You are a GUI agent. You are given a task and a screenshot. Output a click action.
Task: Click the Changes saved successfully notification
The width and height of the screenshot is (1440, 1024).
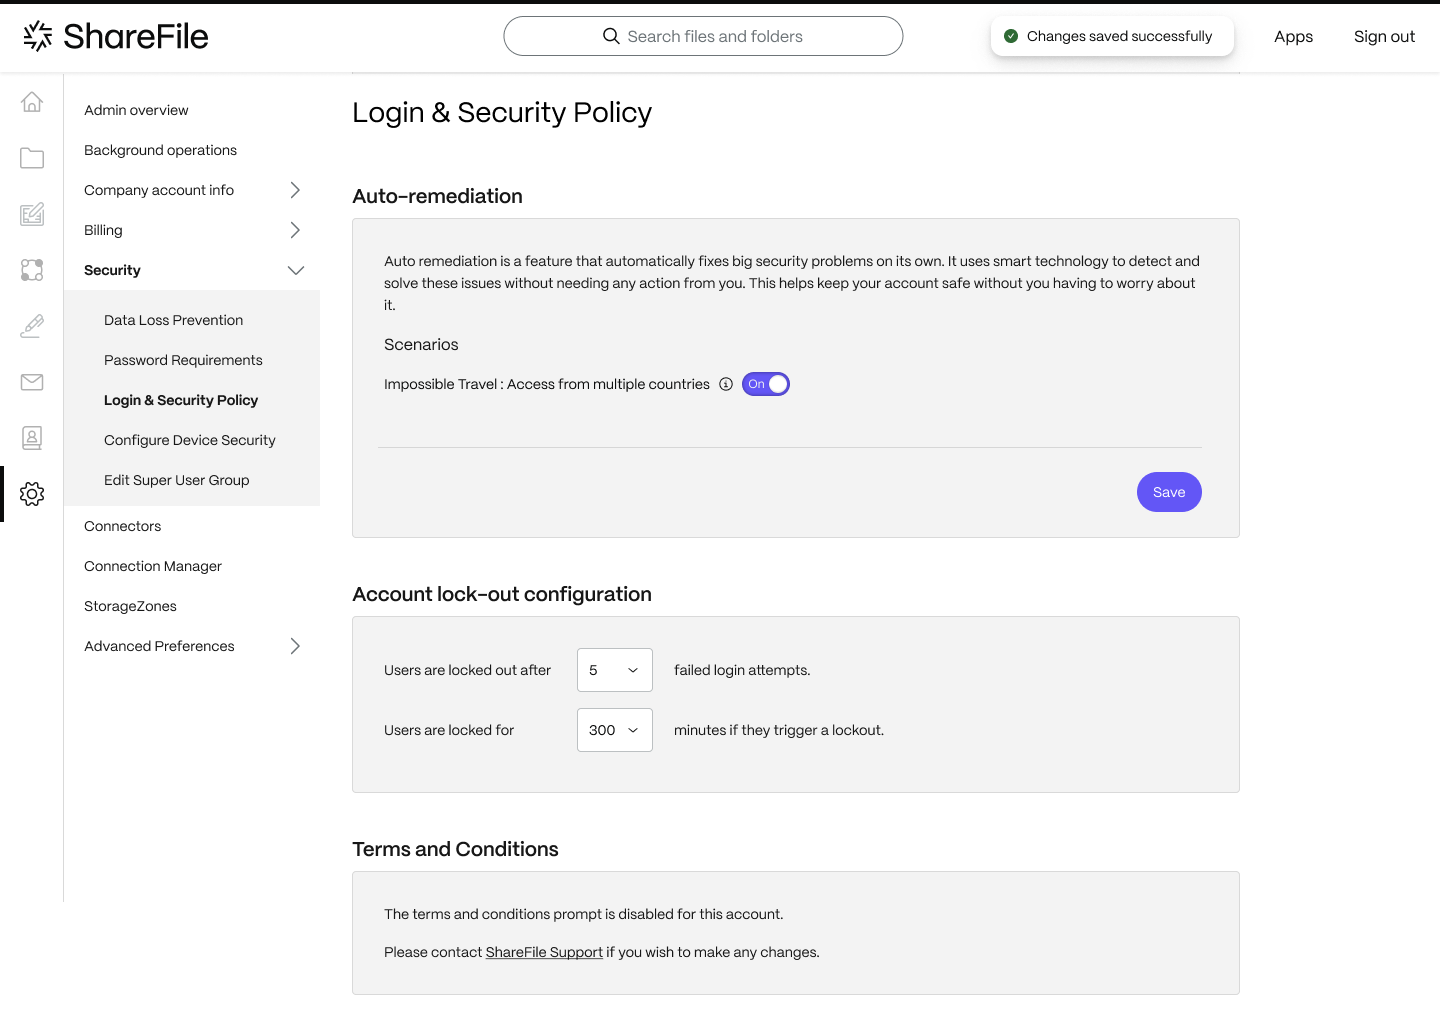pyautogui.click(x=1112, y=36)
